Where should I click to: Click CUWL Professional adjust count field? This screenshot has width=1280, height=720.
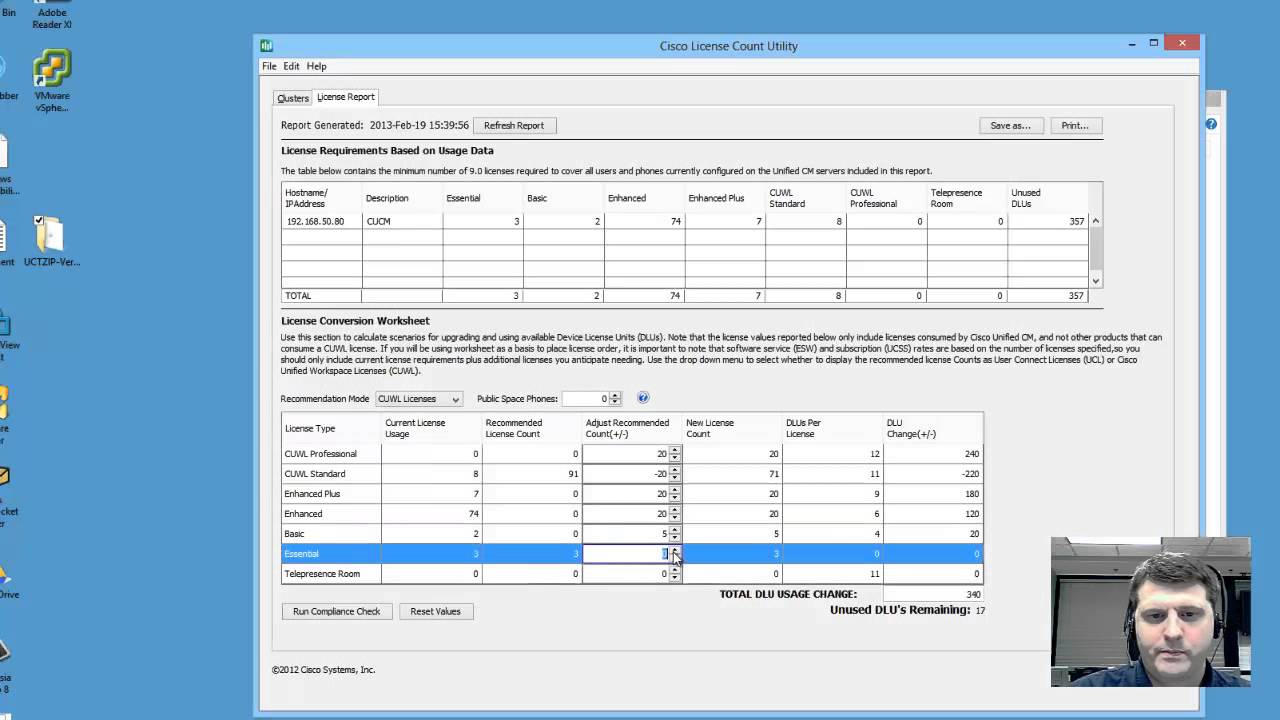(x=626, y=454)
